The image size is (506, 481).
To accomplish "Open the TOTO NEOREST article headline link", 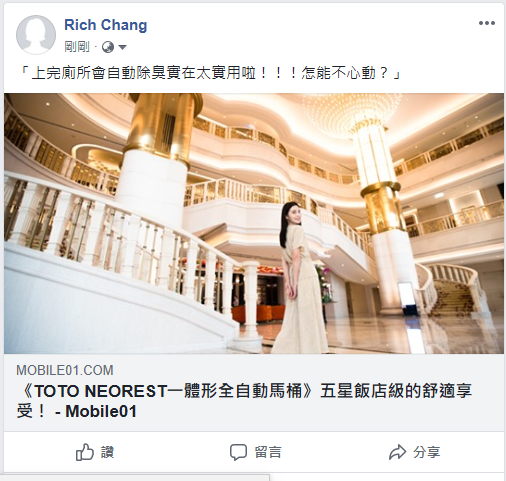I will pyautogui.click(x=244, y=401).
